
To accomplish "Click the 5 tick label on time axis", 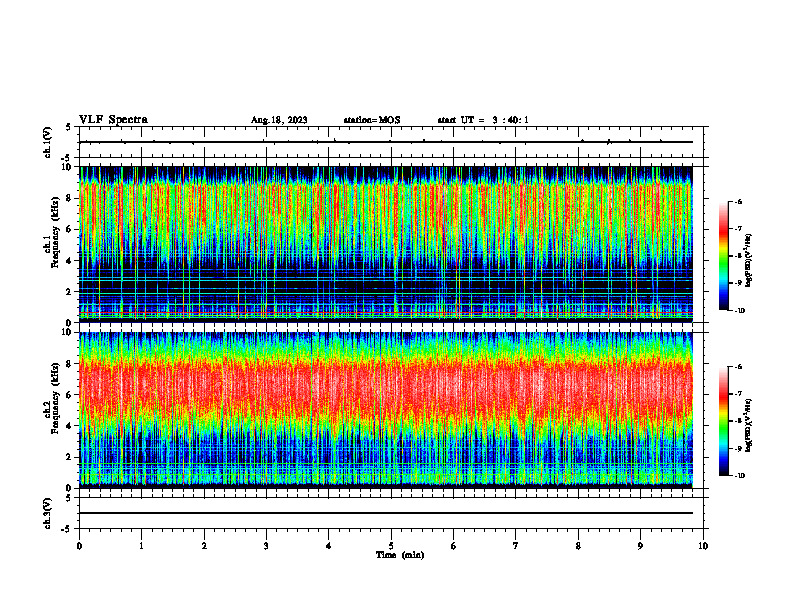I will pos(391,546).
